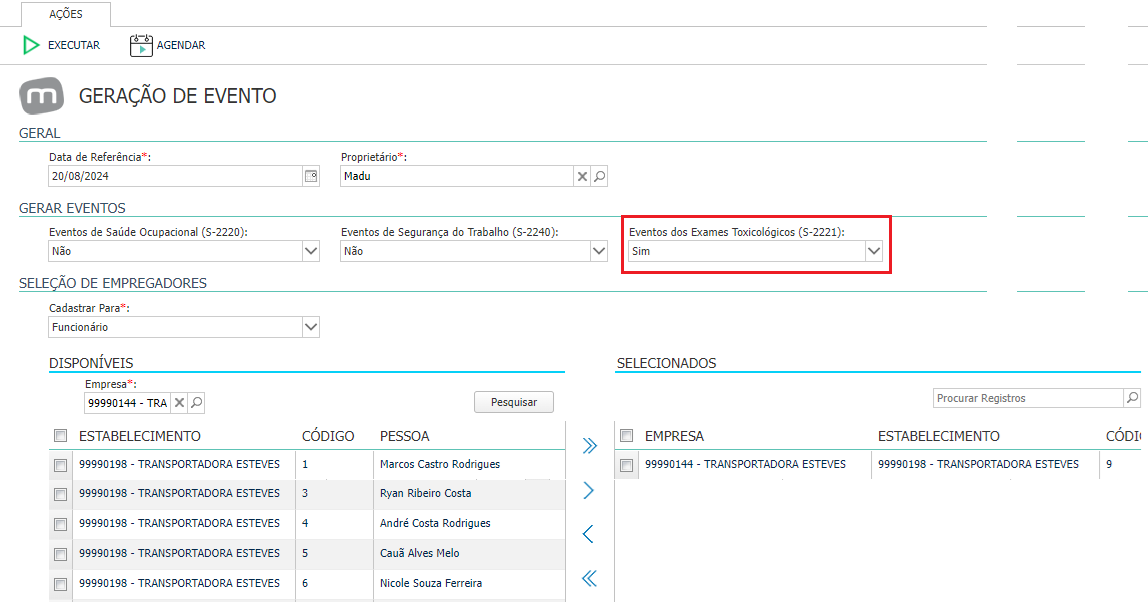Click the Agendar action
Screen dimensions: 1148x603
tap(168, 45)
